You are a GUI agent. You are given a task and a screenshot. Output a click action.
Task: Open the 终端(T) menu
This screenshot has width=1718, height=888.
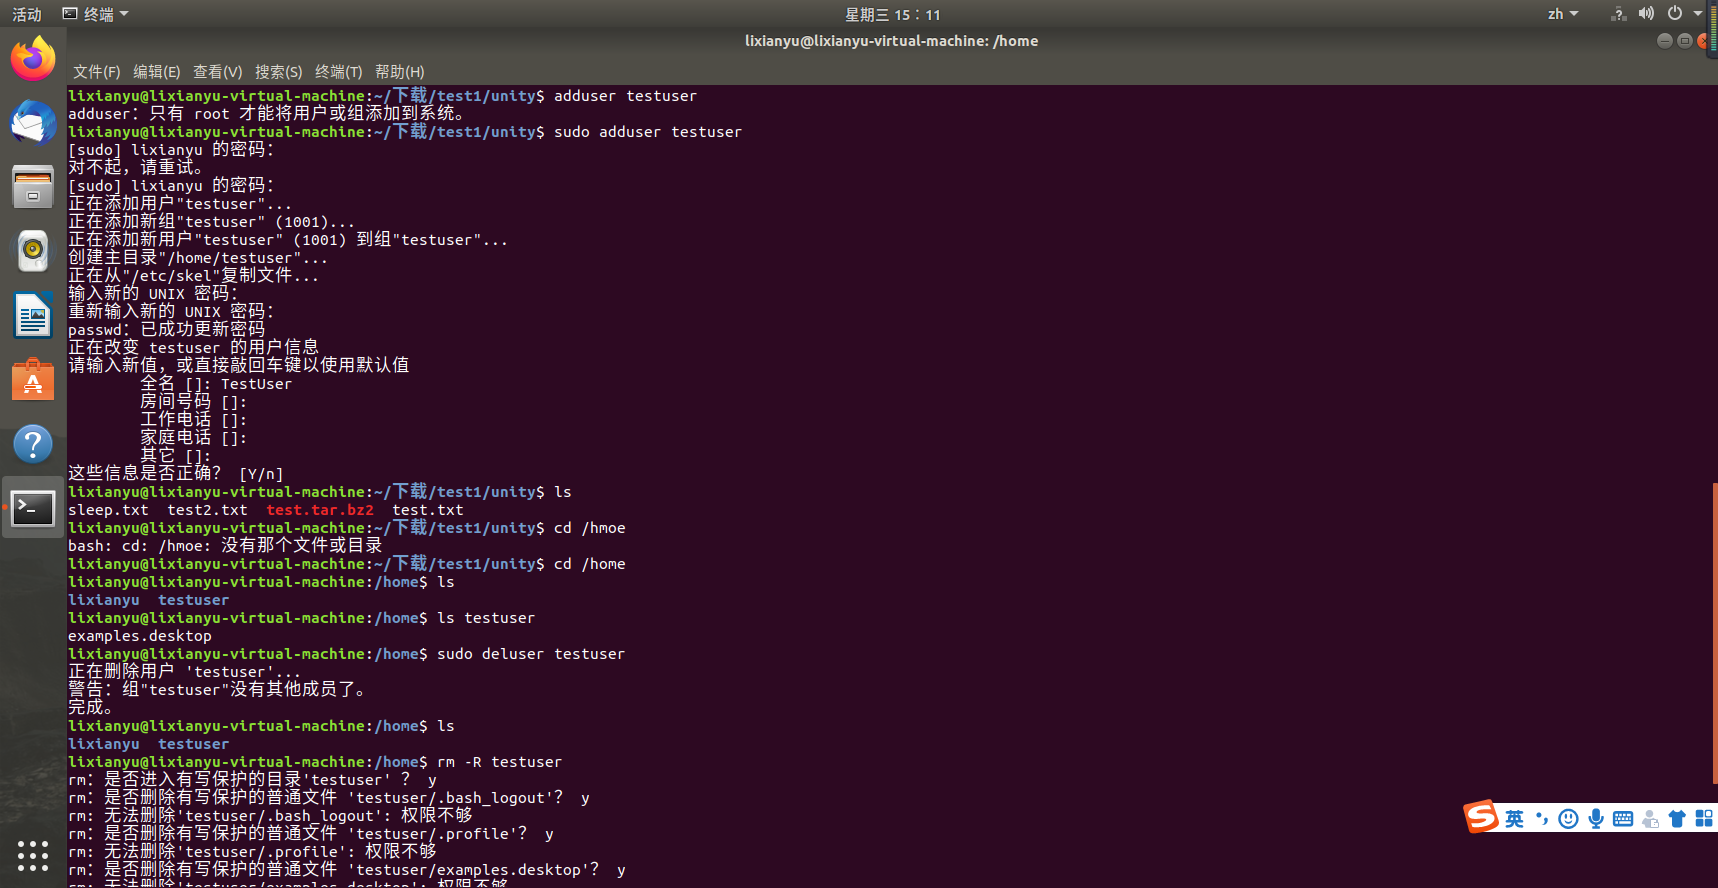point(339,71)
